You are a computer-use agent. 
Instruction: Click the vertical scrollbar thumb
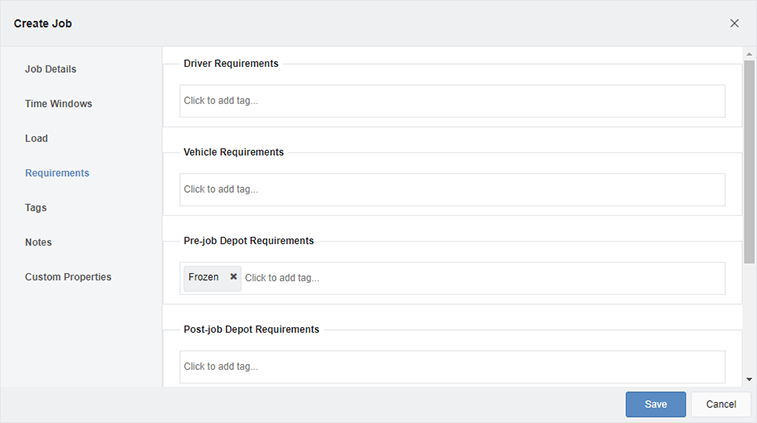750,160
